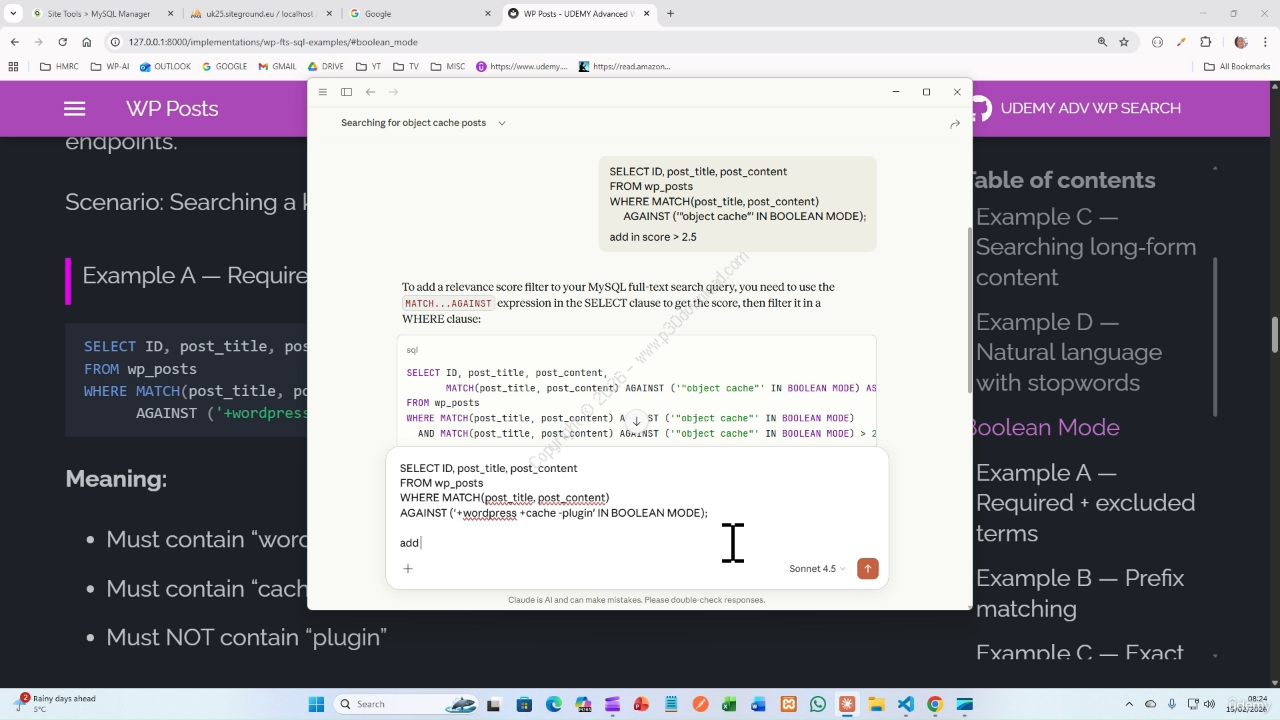Viewport: 1280px width, 720px height.
Task: Click the back arrow in Claude window
Action: [x=370, y=92]
